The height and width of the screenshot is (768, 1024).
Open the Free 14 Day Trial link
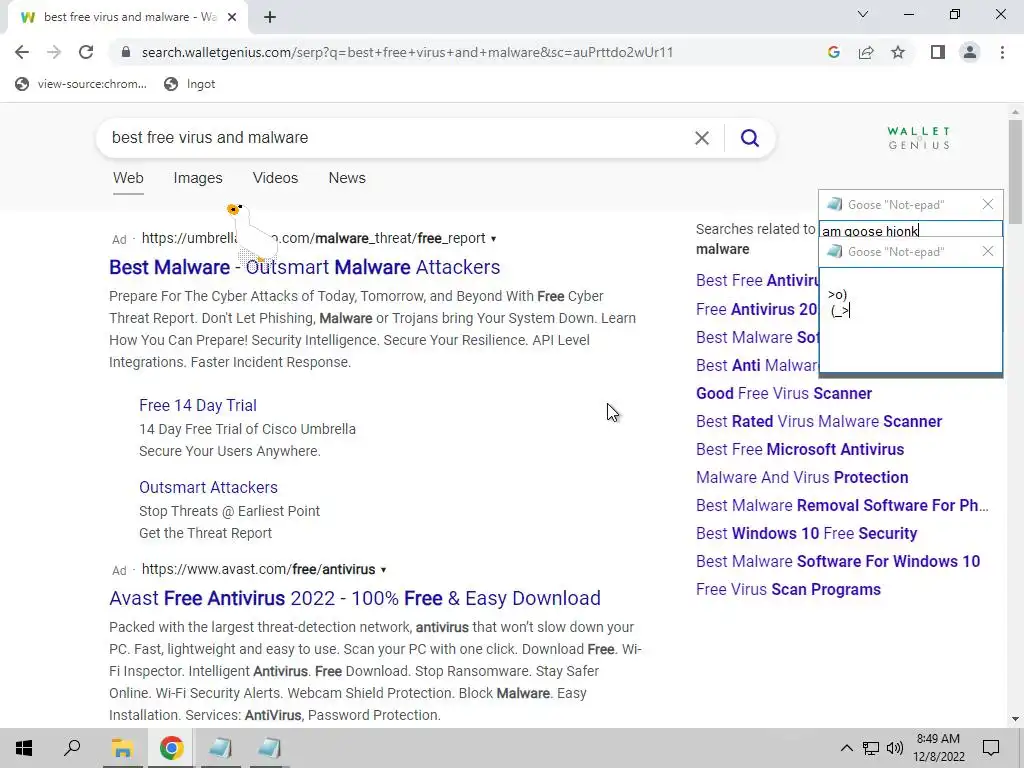click(x=198, y=406)
